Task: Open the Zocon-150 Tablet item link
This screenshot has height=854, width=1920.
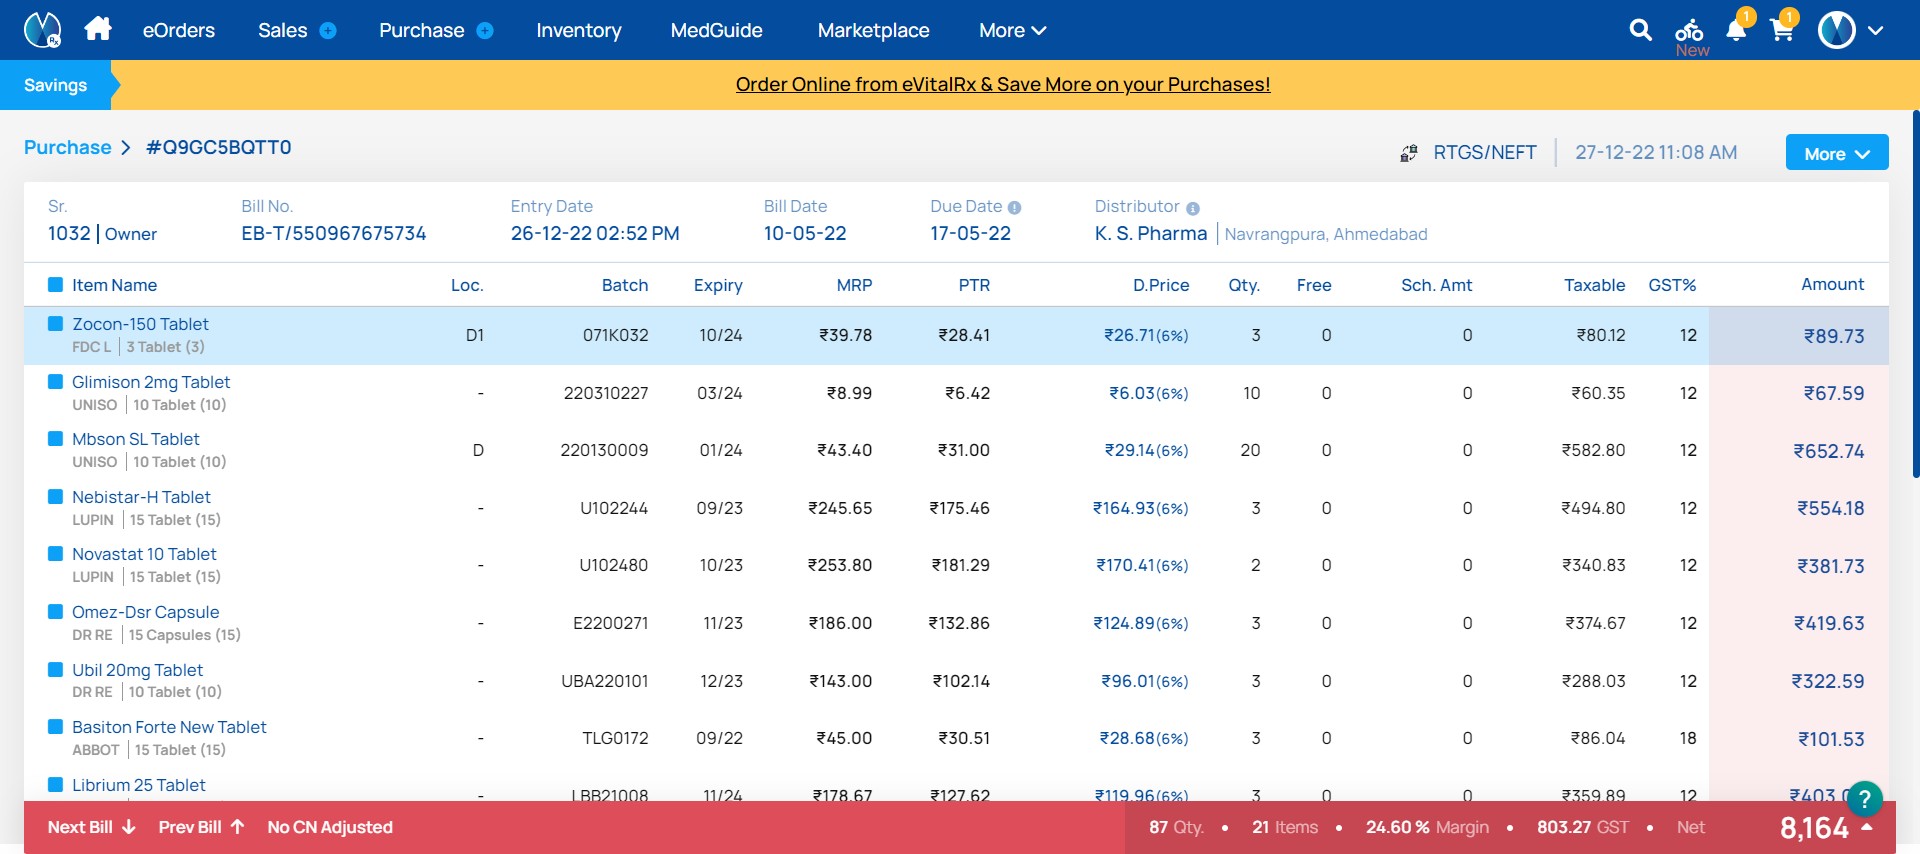Action: [140, 324]
